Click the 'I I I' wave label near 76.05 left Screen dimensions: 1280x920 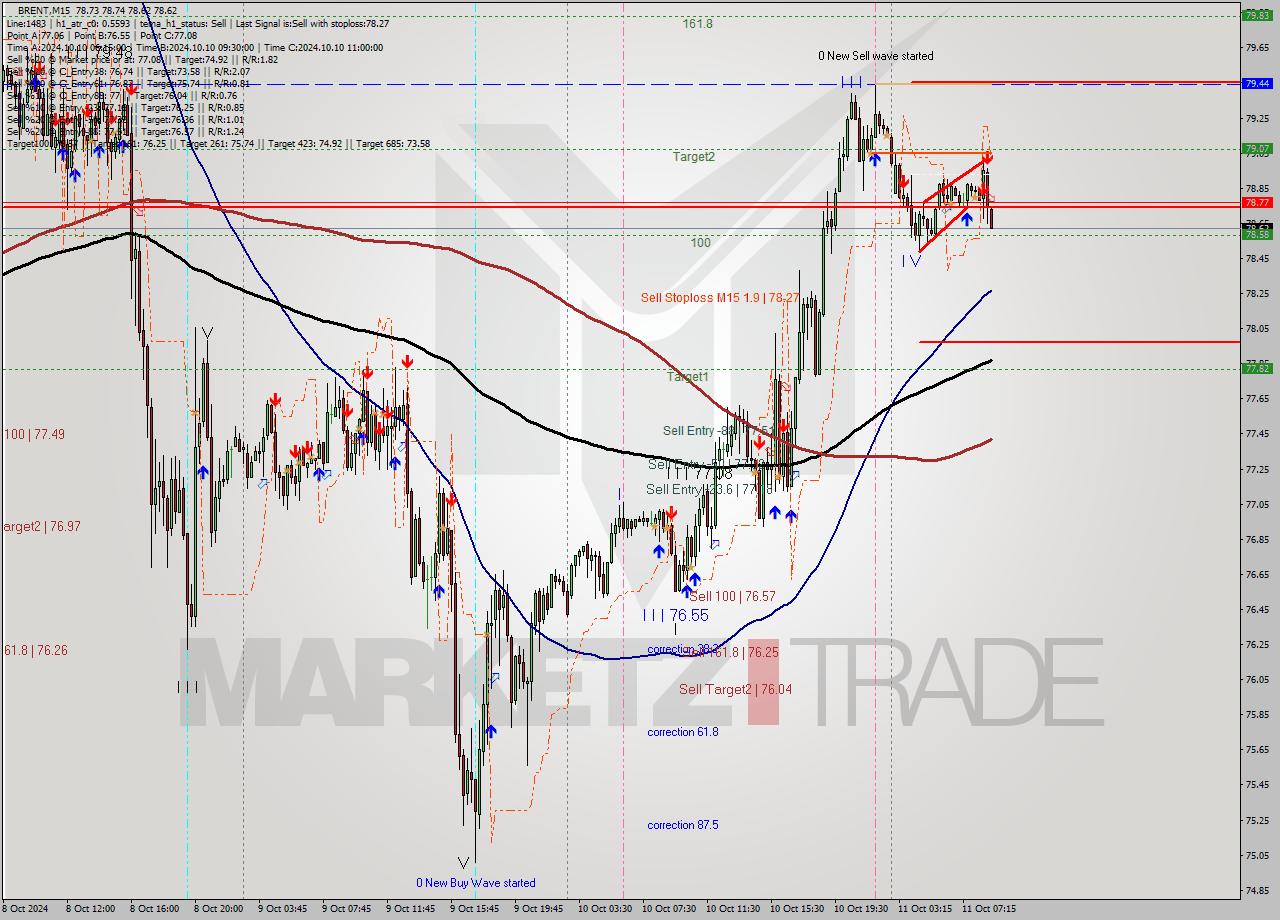[x=188, y=686]
